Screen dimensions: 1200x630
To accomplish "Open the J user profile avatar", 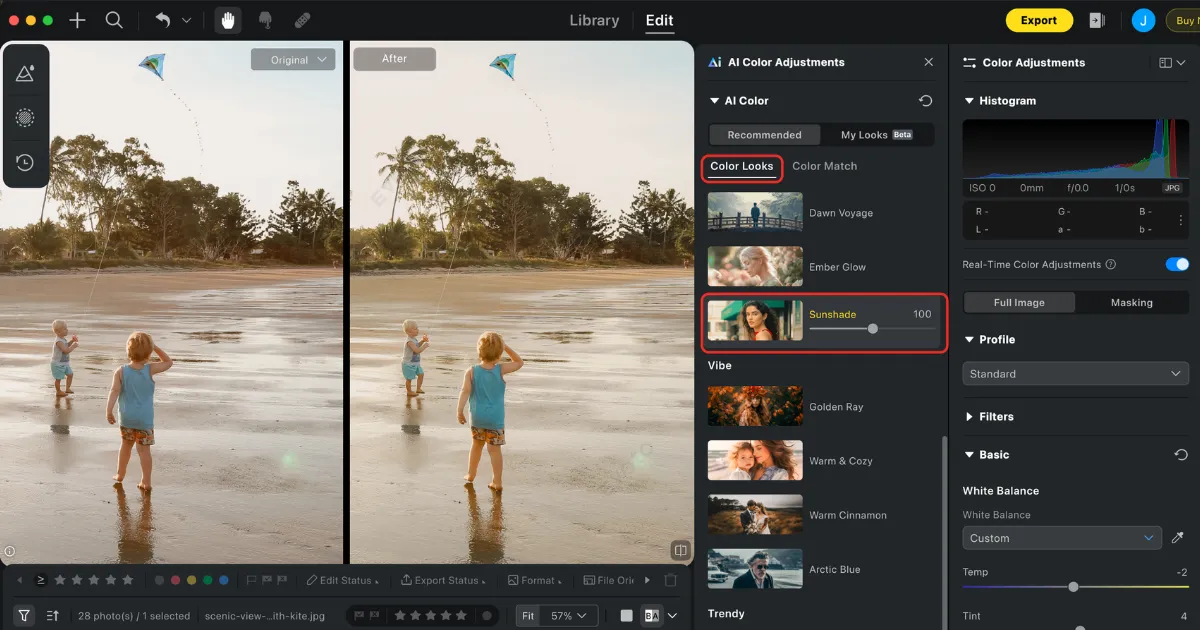I will click(x=1144, y=20).
